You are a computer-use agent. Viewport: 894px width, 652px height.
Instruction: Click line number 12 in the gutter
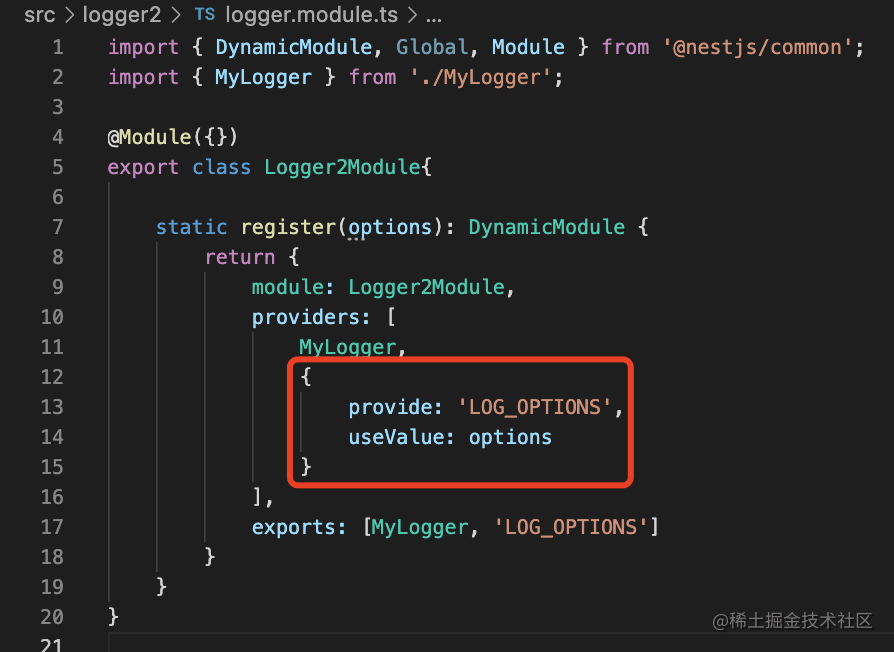coord(52,377)
